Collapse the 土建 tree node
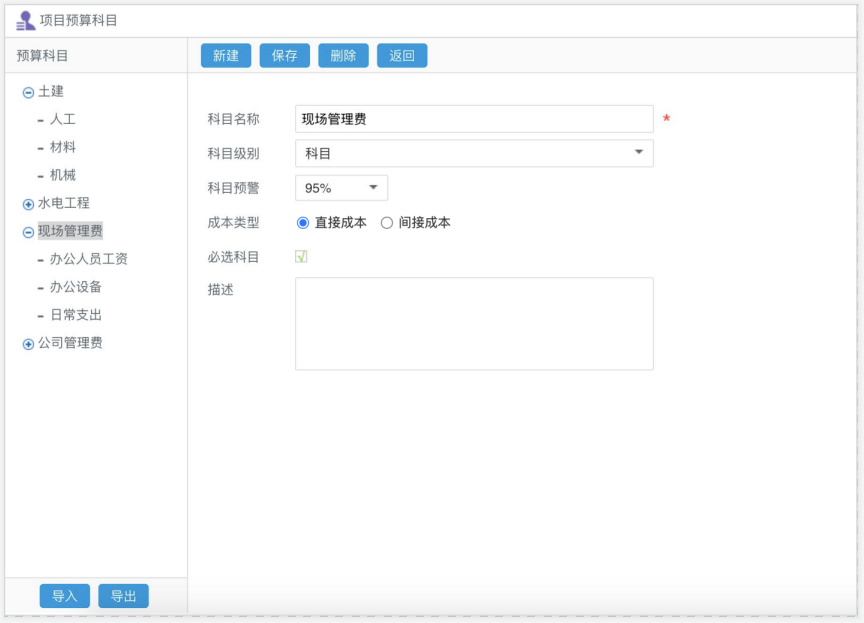 click(x=27, y=91)
